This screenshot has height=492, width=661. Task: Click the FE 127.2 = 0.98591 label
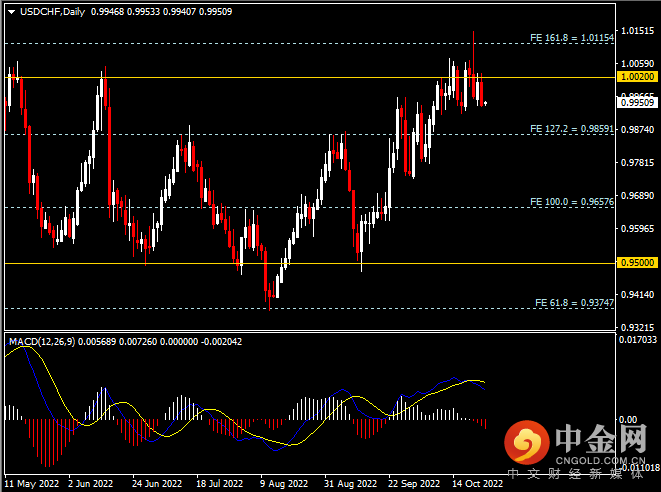[572, 129]
